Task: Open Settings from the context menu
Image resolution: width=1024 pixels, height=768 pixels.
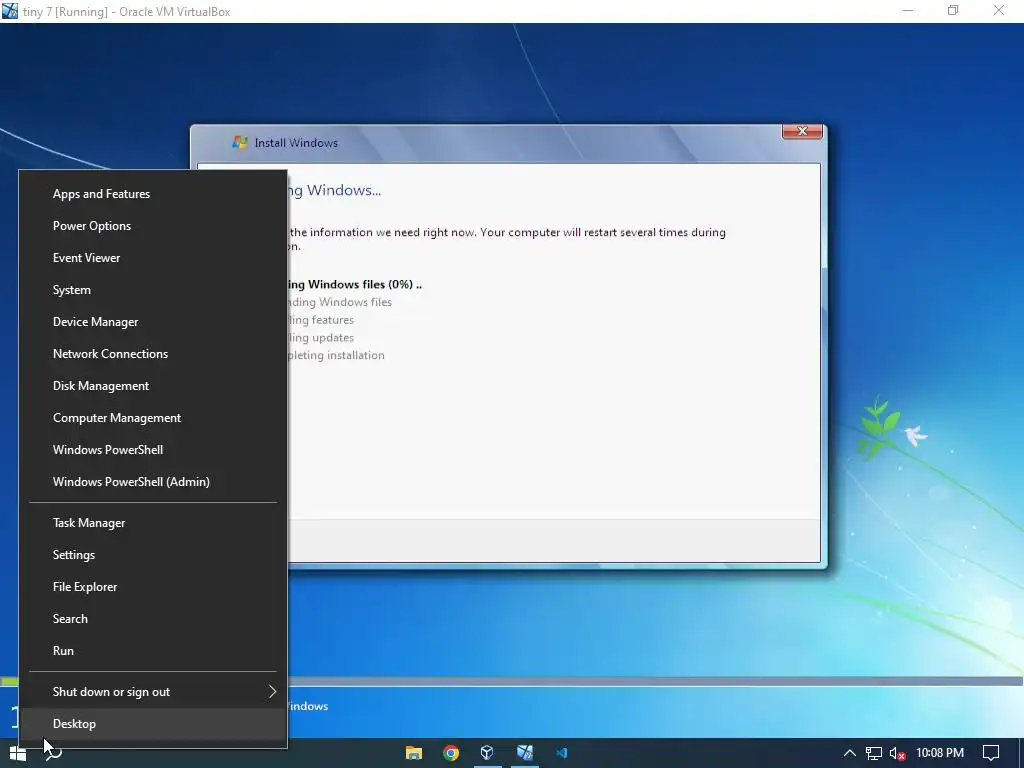Action: point(153,555)
